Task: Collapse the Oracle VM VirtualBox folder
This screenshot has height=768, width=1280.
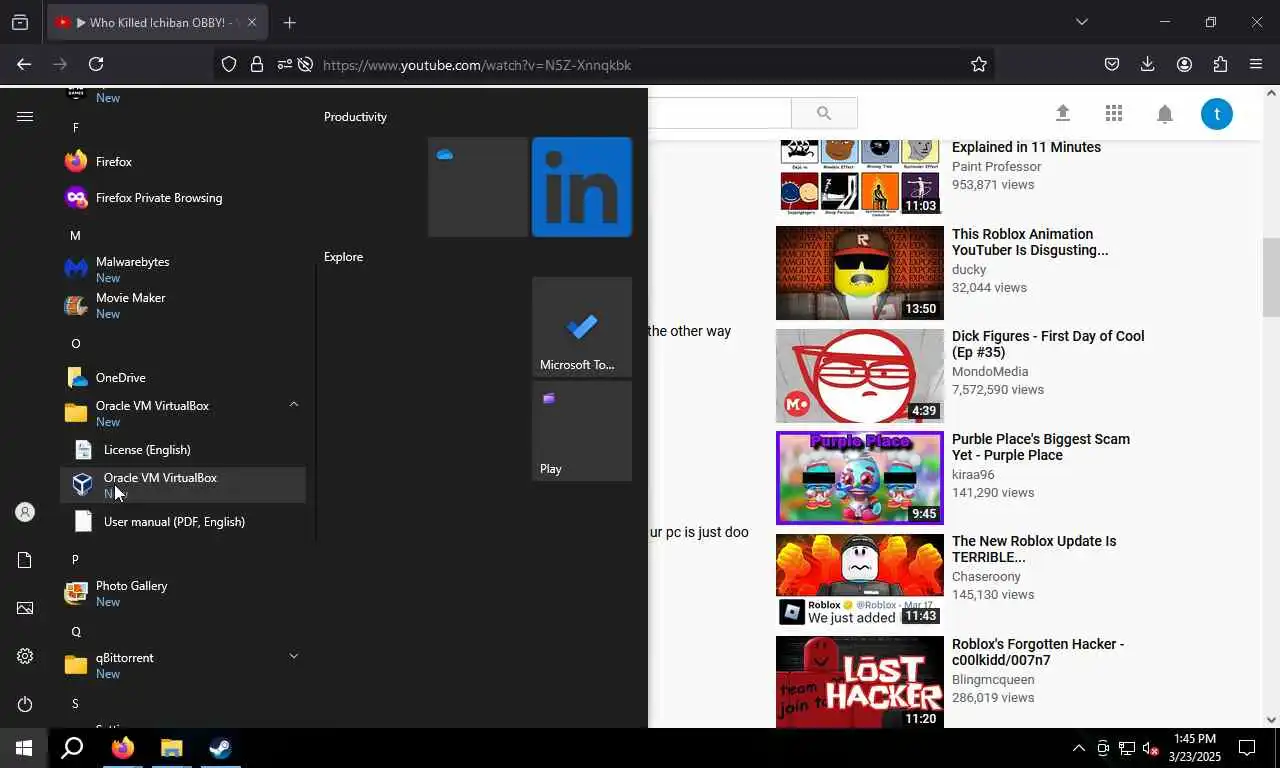Action: coord(294,405)
